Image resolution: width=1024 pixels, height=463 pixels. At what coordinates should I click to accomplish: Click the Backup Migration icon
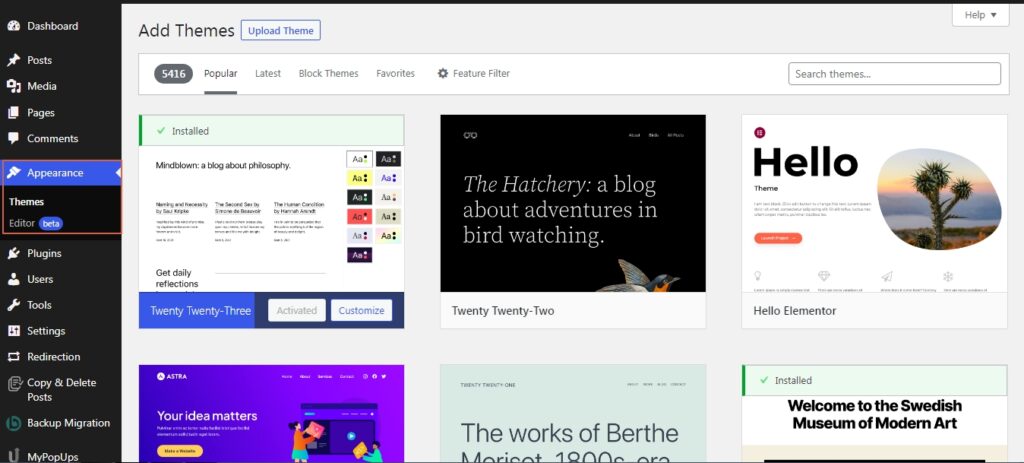click(x=14, y=423)
